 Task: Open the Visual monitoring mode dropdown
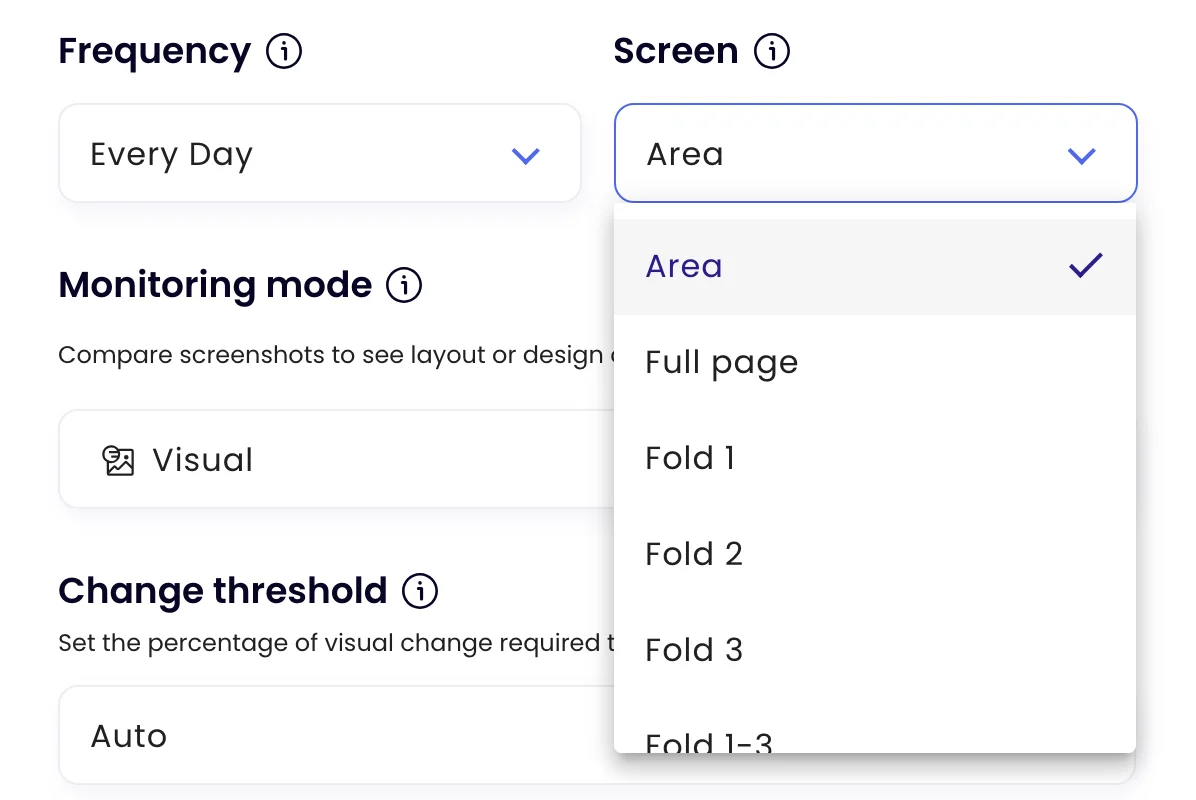point(336,459)
